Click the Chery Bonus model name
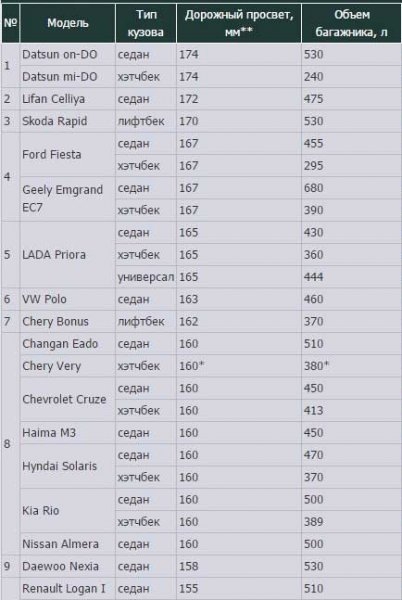Viewport: 402px width, 600px height. (x=55, y=321)
